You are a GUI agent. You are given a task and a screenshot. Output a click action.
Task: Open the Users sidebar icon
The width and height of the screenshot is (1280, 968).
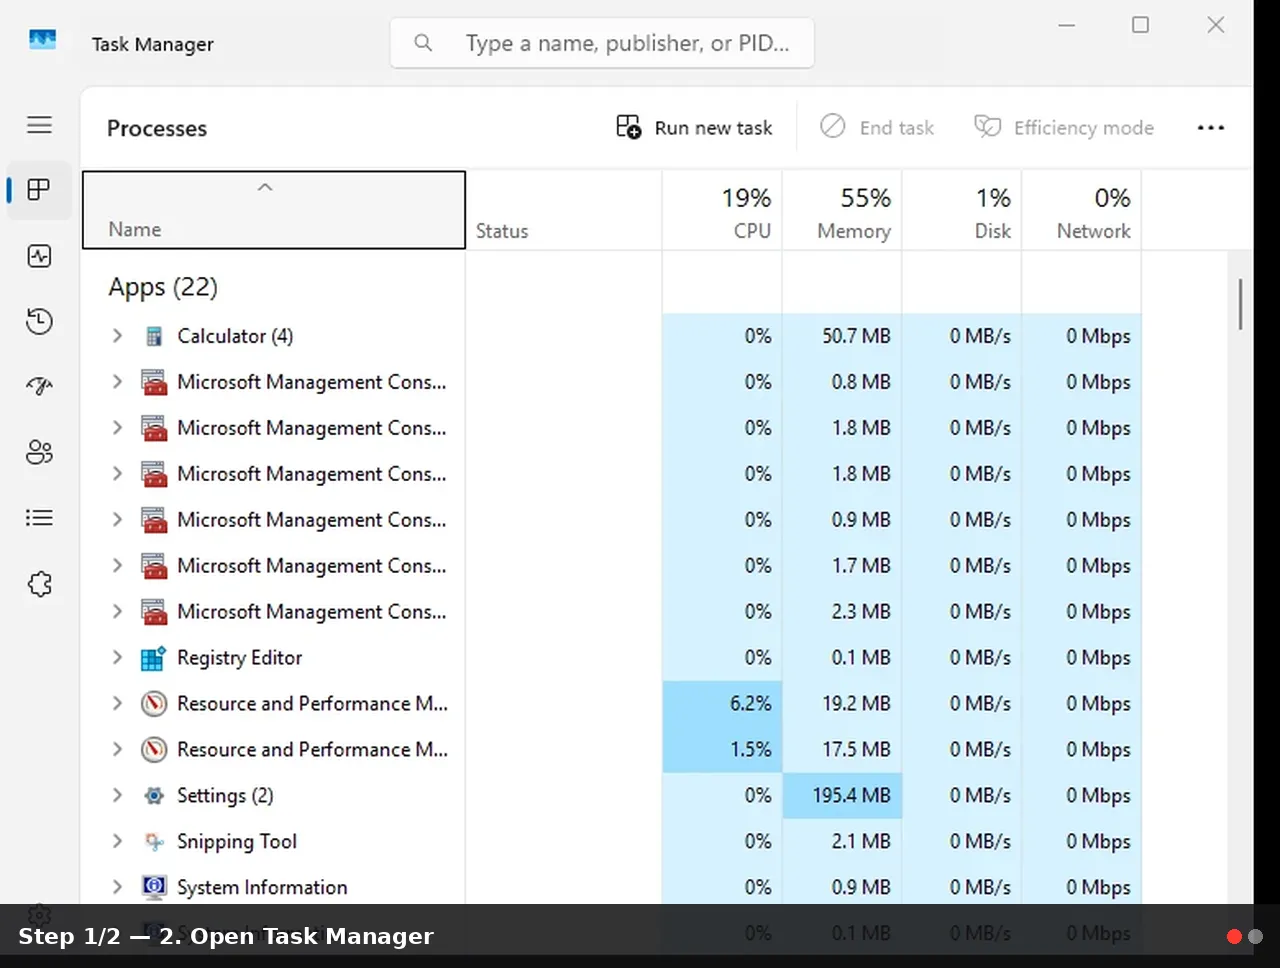[x=39, y=452]
